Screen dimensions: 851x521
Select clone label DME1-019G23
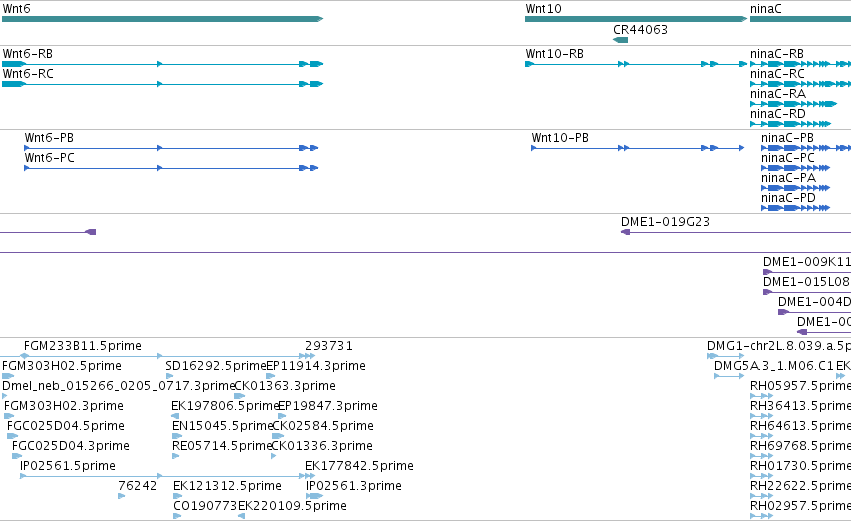665,222
